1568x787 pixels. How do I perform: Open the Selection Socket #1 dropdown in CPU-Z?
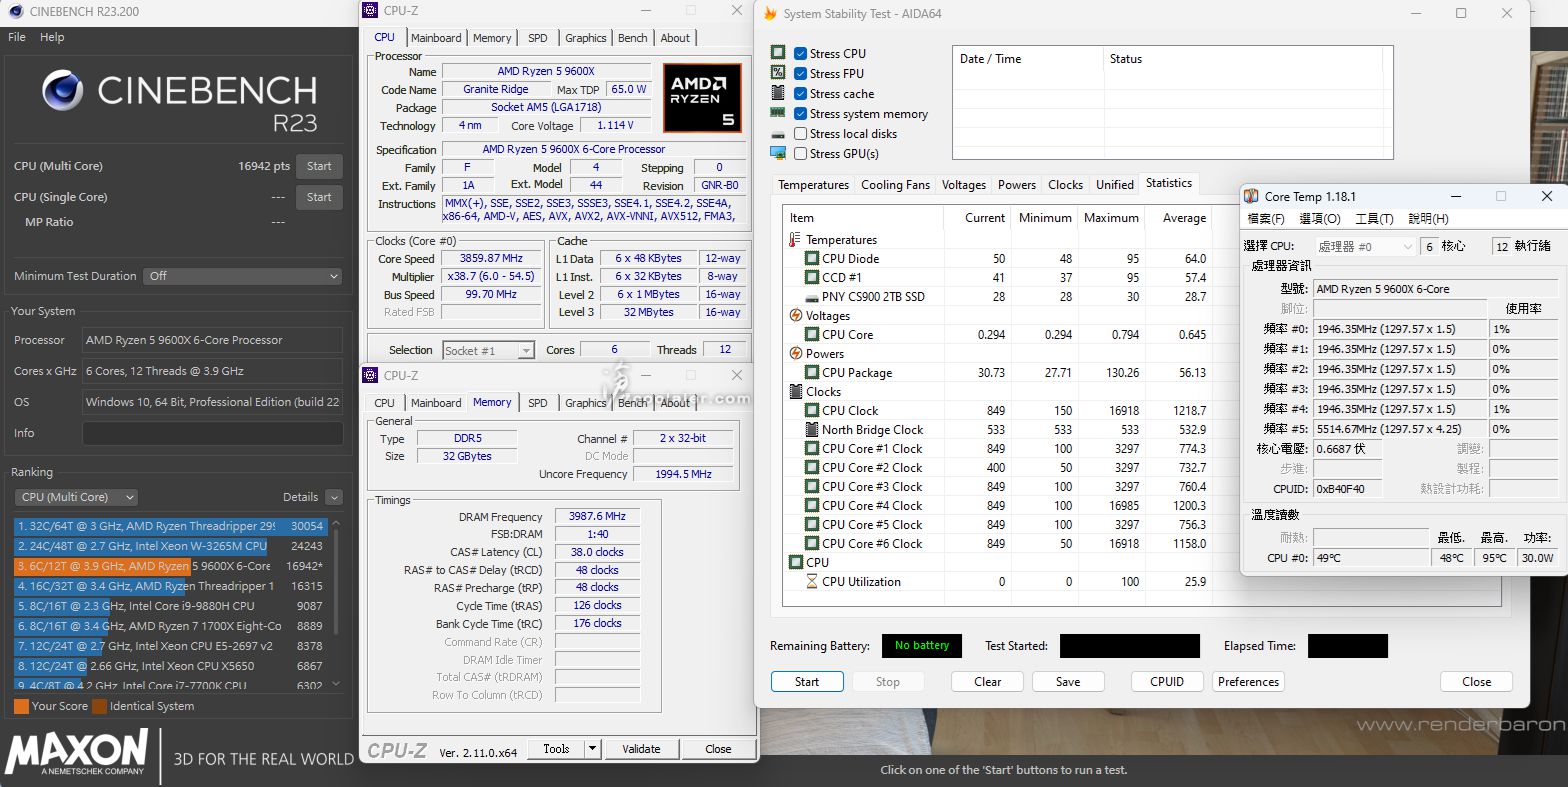pos(488,351)
